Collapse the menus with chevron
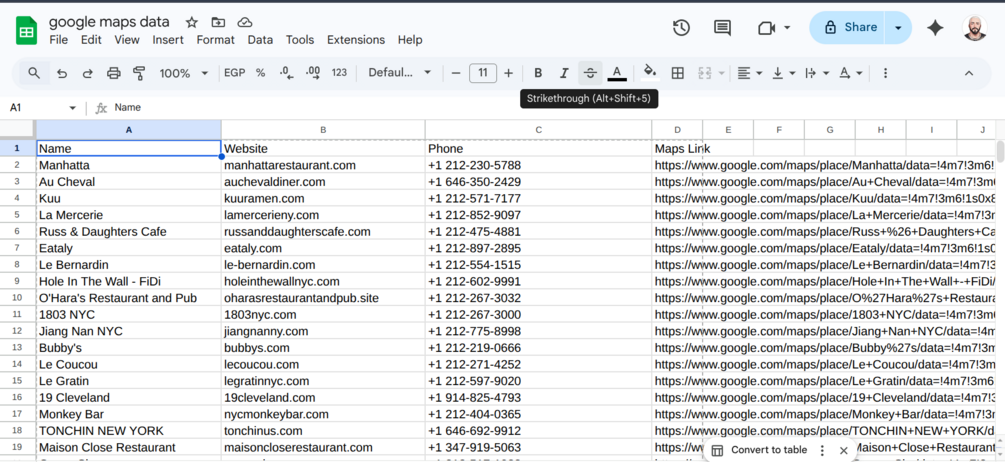Viewport: 1005px width, 462px height. [x=968, y=73]
